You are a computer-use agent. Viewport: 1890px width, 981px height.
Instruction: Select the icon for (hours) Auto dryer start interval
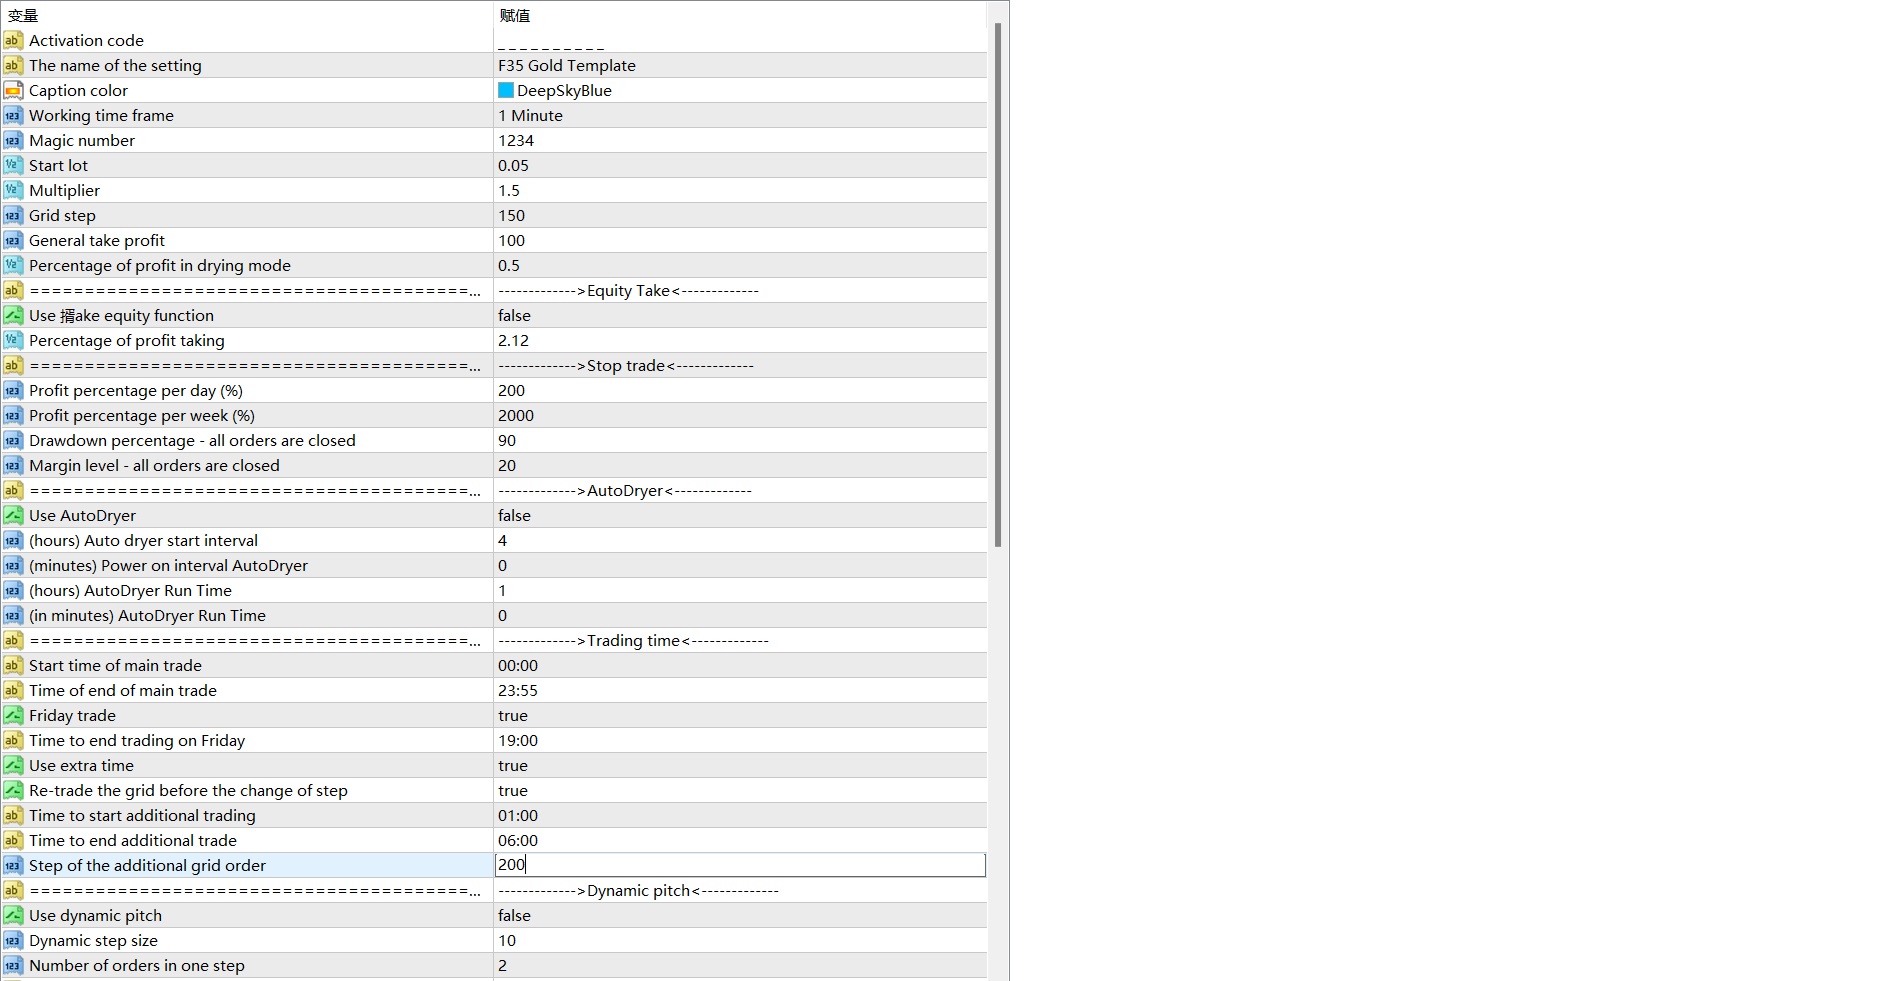pos(13,540)
